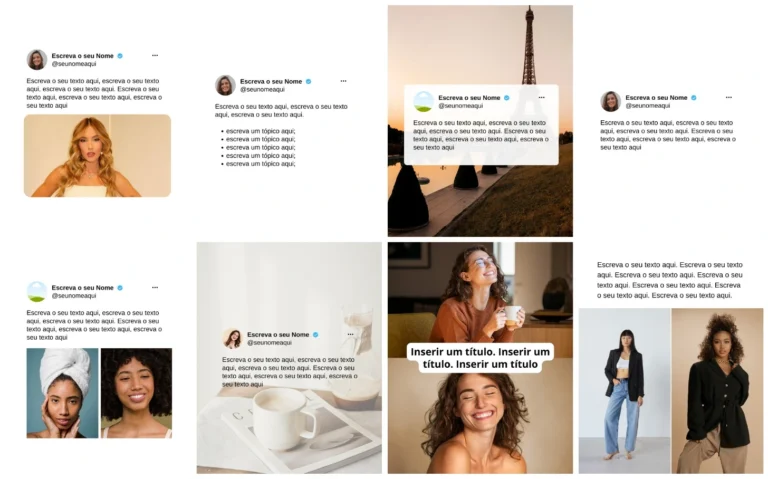Click the verified badge on the Eiffel Tower card
The image size is (768, 479).
point(507,98)
